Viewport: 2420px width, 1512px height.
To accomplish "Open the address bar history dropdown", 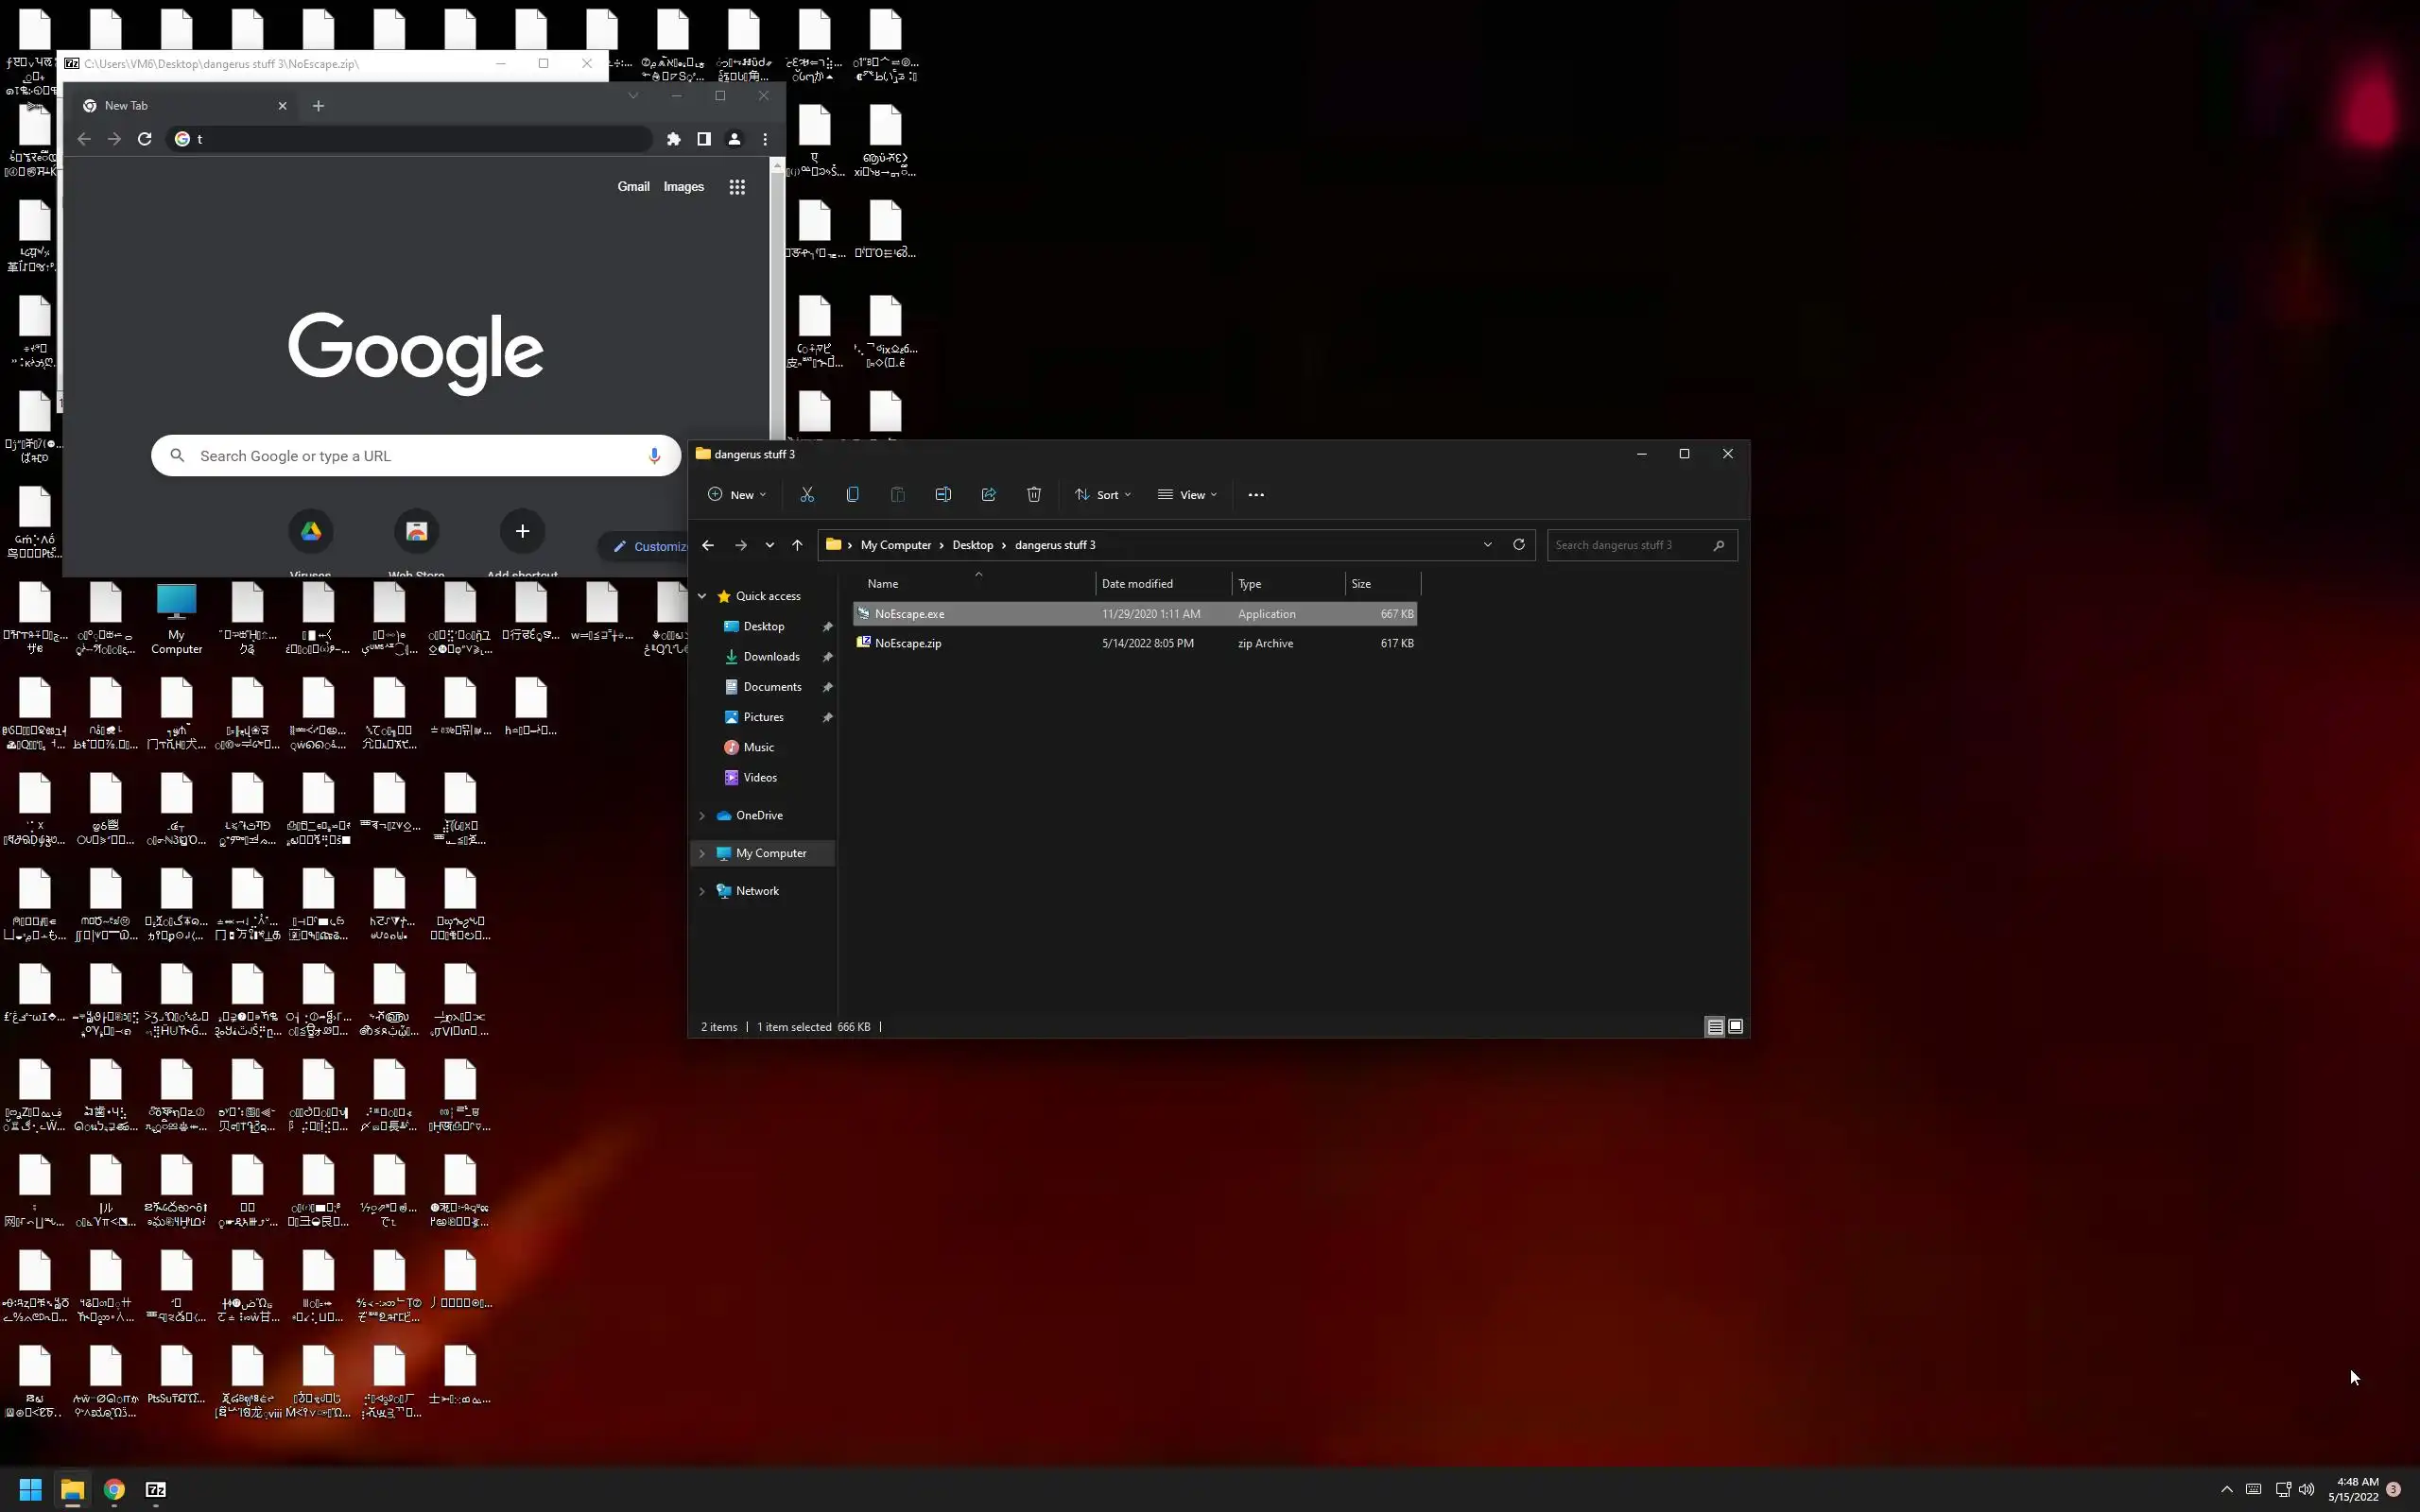I will point(1487,545).
